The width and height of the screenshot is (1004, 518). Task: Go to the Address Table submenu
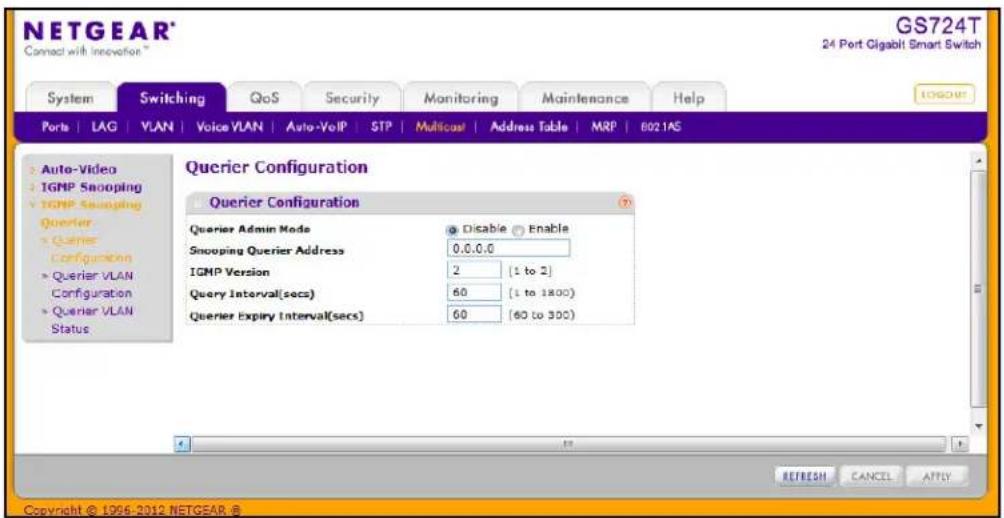pos(529,127)
